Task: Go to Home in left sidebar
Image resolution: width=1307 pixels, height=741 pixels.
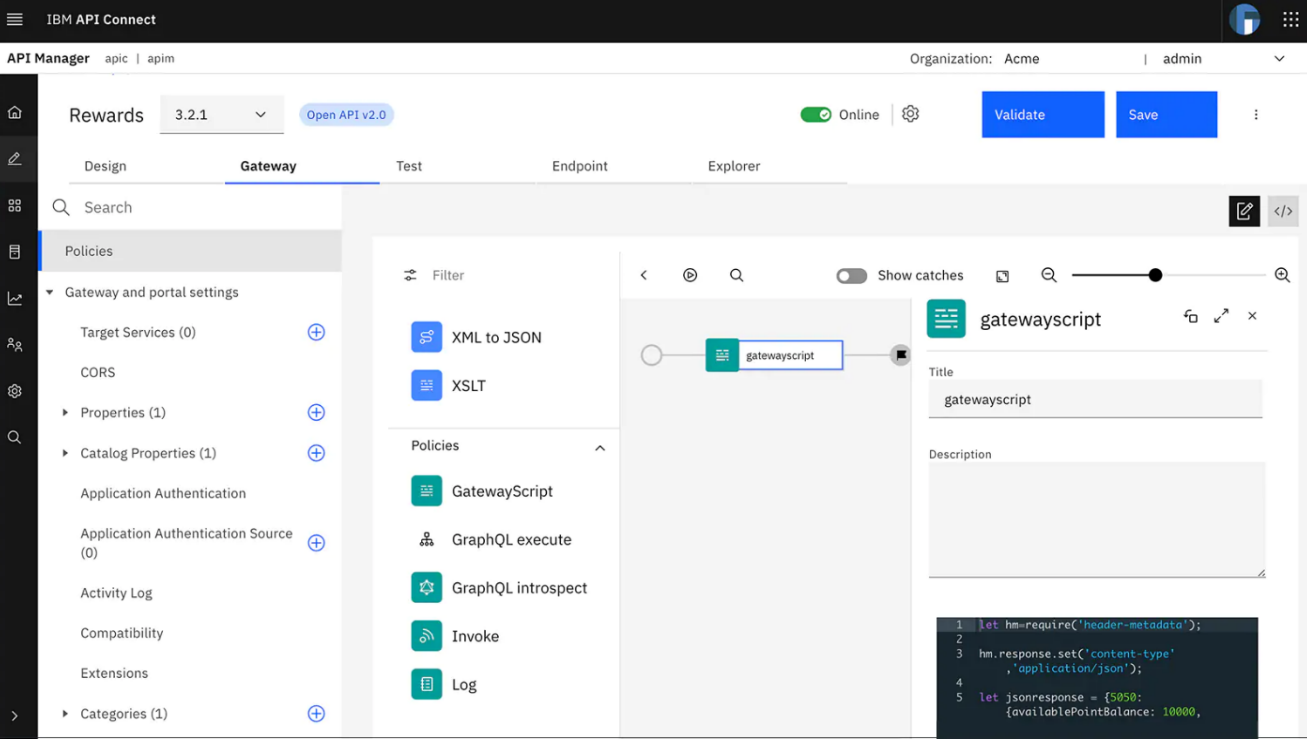Action: (15, 112)
